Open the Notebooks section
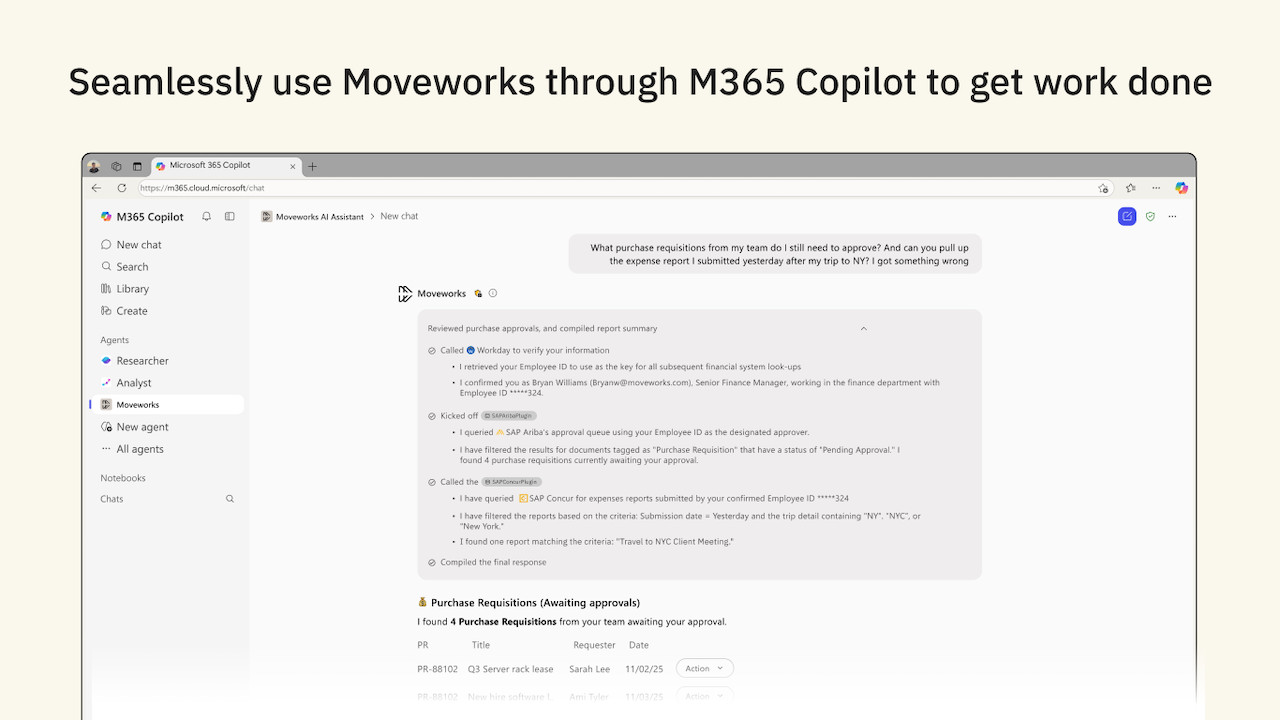 click(123, 478)
